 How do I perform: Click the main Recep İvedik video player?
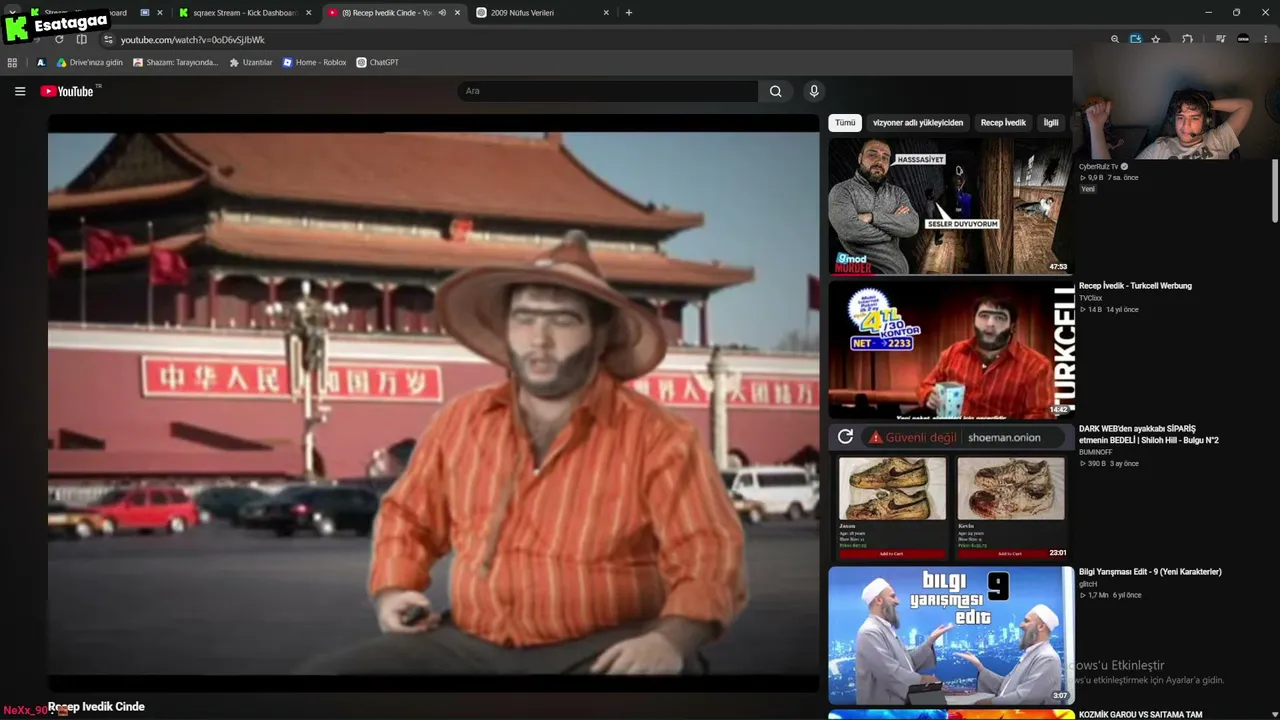coord(434,403)
